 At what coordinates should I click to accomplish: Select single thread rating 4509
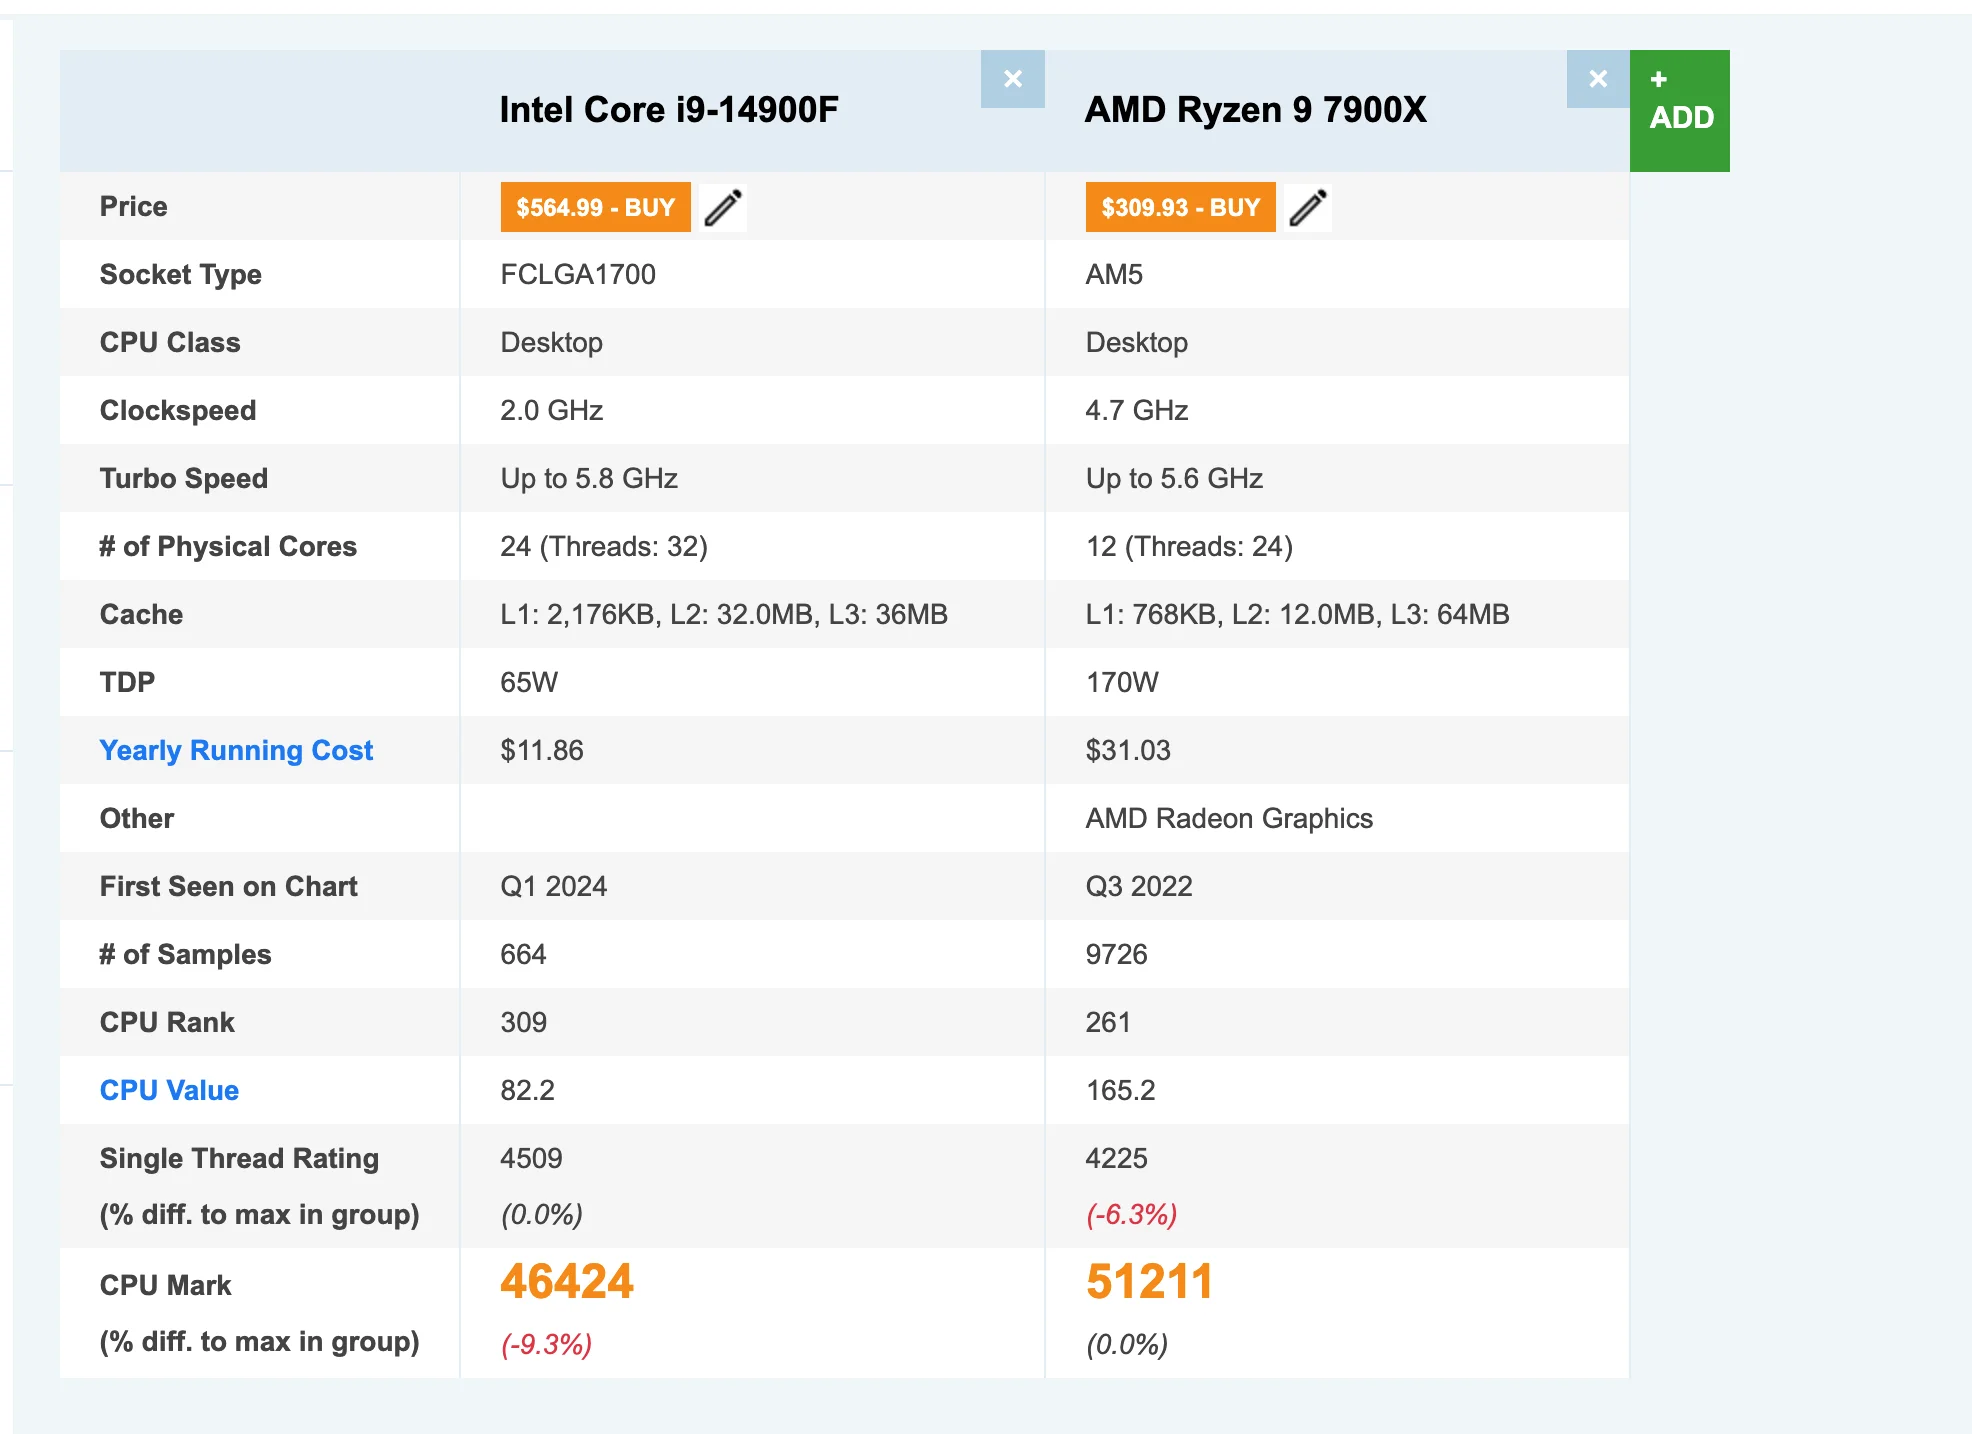tap(531, 1158)
